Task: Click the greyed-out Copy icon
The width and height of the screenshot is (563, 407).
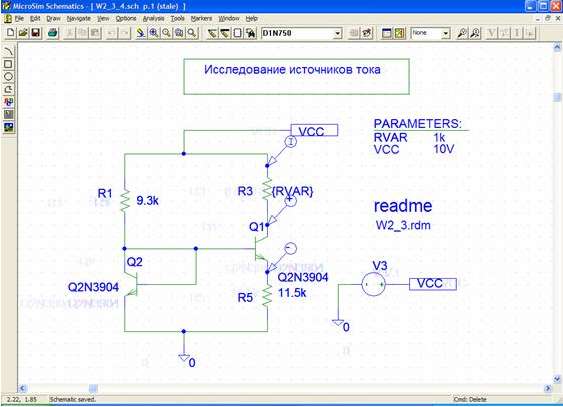Action: pos(83,33)
